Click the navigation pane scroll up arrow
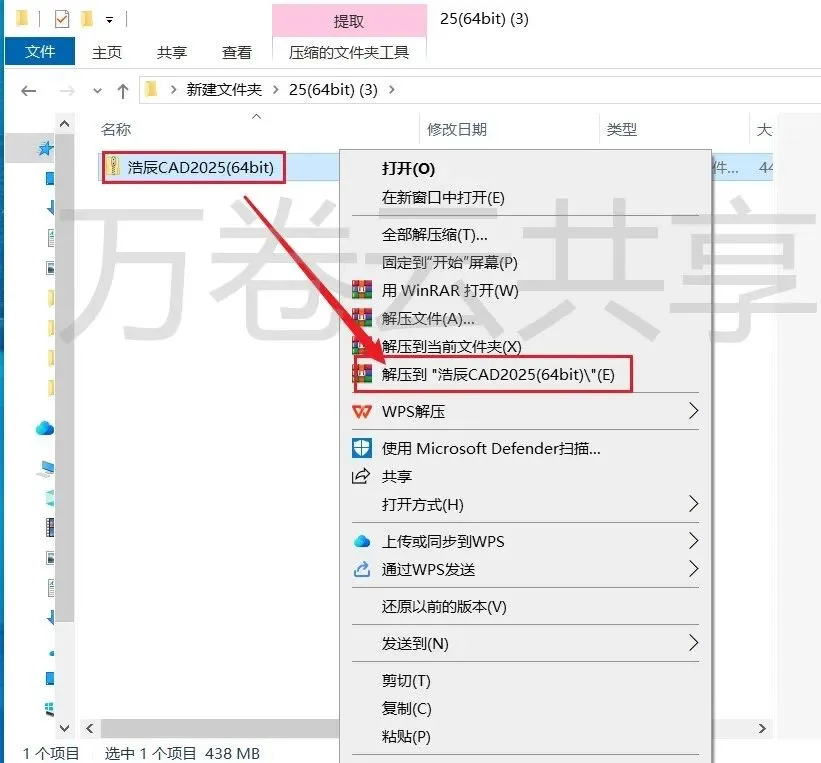The width and height of the screenshot is (821, 763). [64, 124]
